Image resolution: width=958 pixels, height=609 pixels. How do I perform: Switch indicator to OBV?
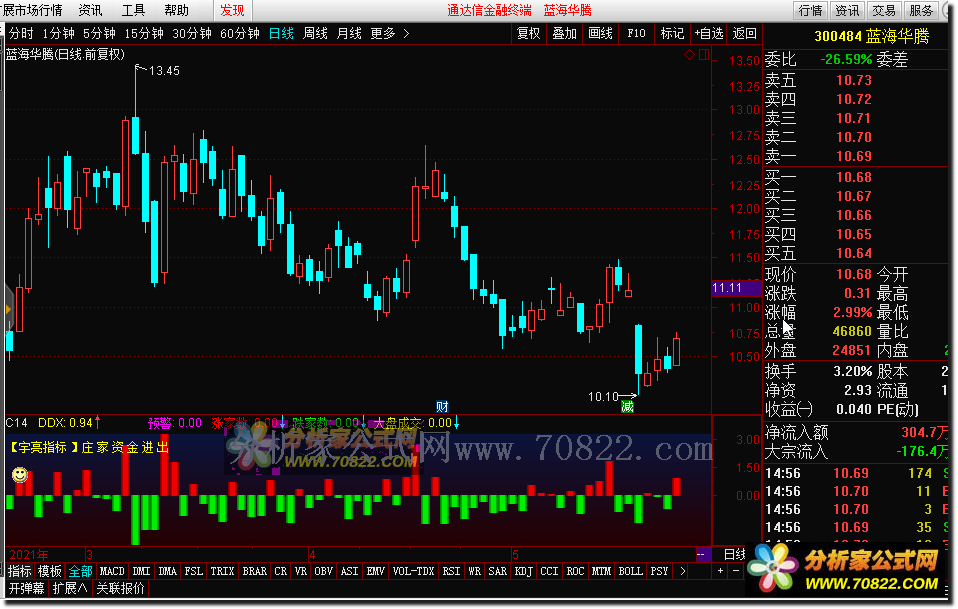click(x=323, y=571)
